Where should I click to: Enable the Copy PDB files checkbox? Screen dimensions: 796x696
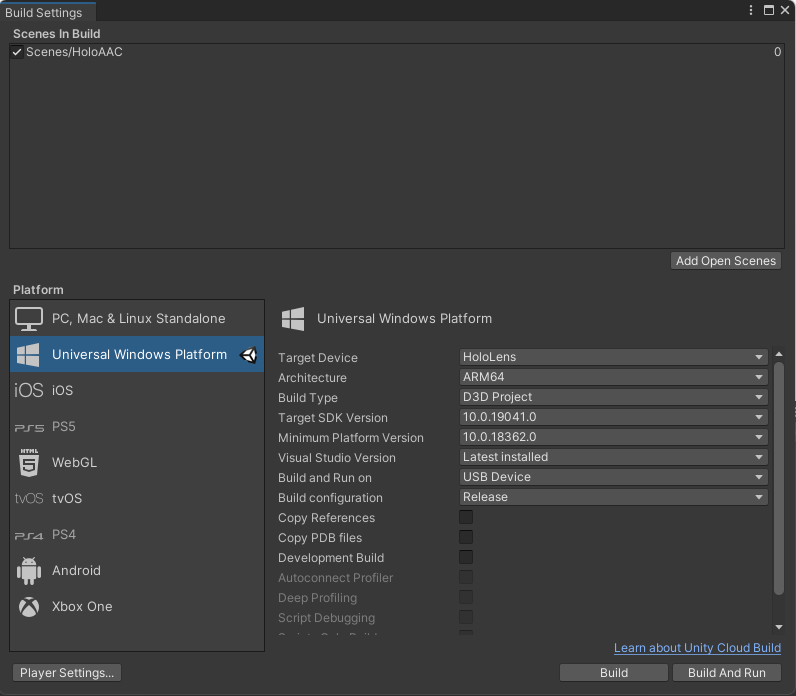466,537
